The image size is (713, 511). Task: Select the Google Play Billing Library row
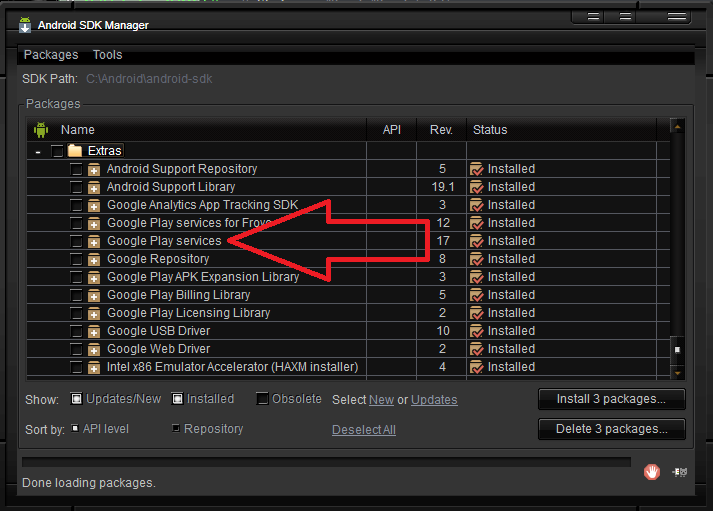click(x=348, y=295)
